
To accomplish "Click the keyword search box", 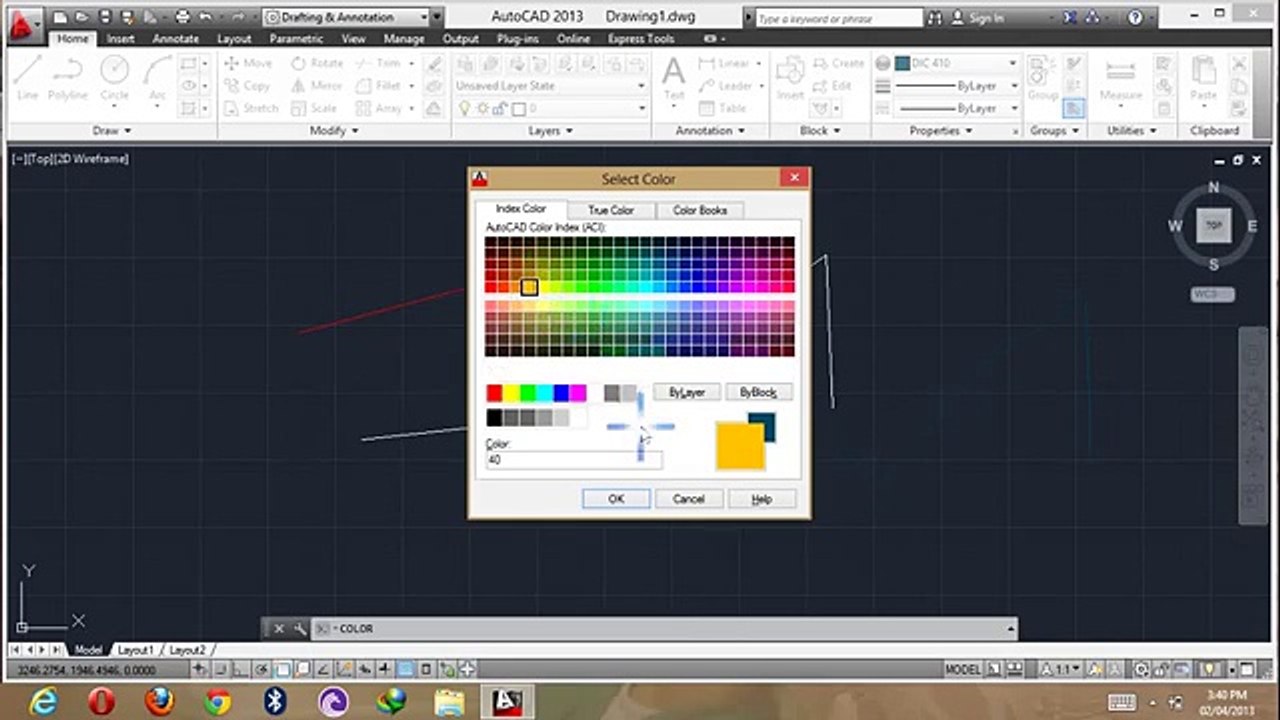I will [838, 18].
